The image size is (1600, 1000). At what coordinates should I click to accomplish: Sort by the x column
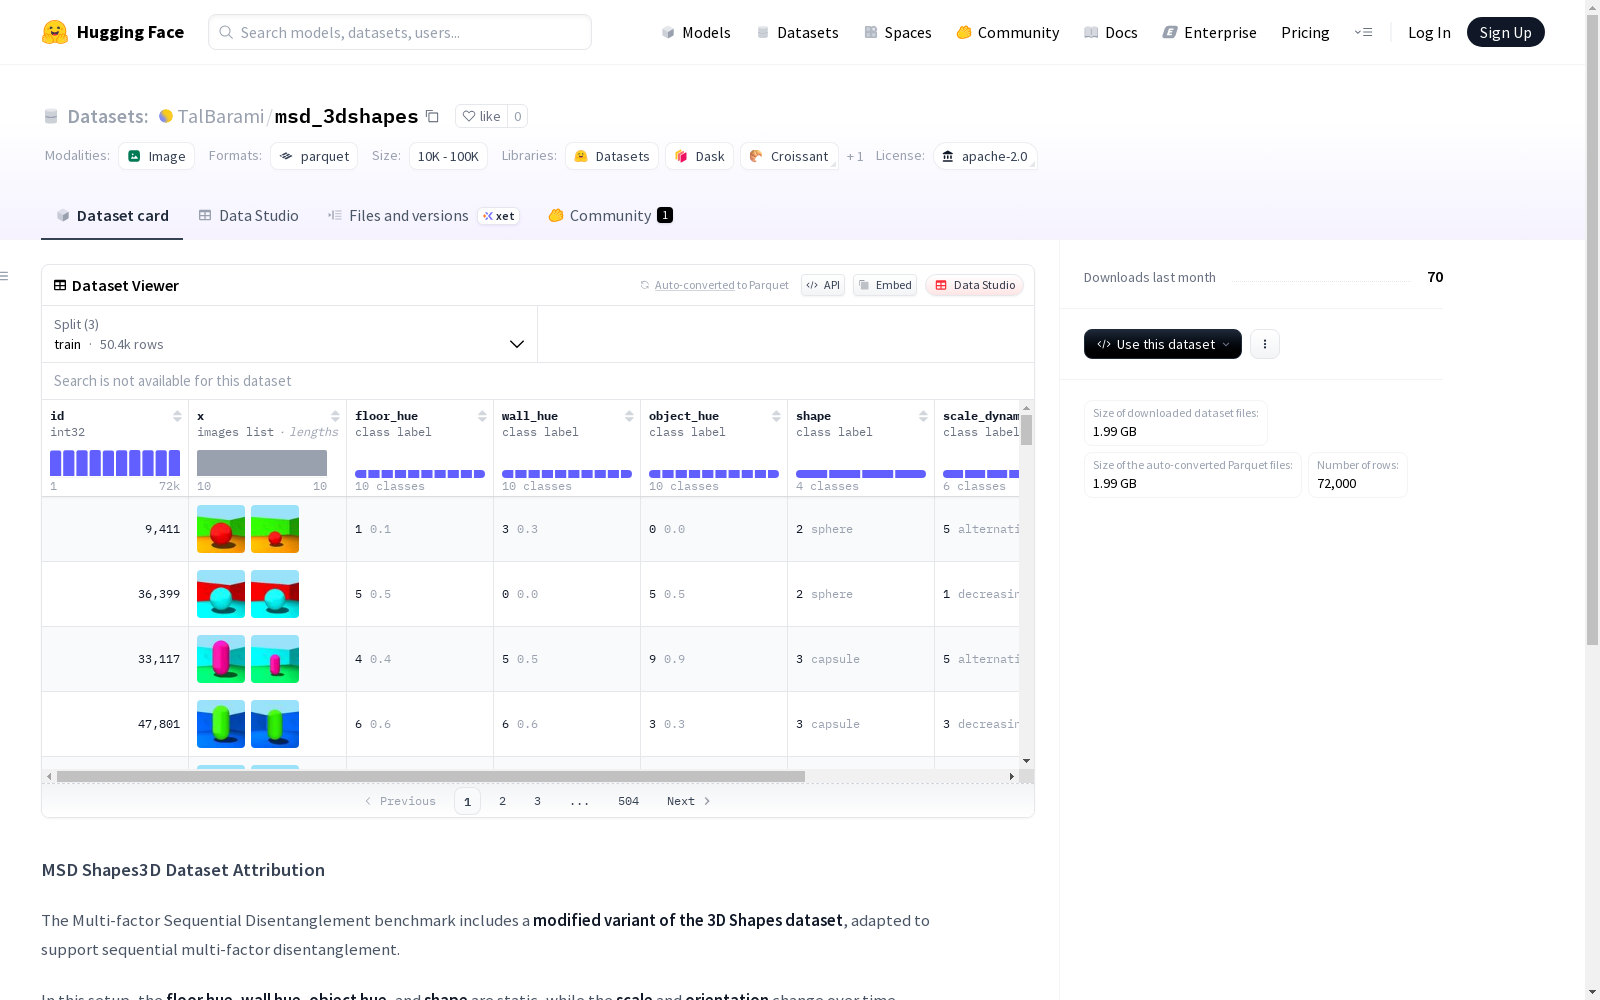(x=335, y=416)
